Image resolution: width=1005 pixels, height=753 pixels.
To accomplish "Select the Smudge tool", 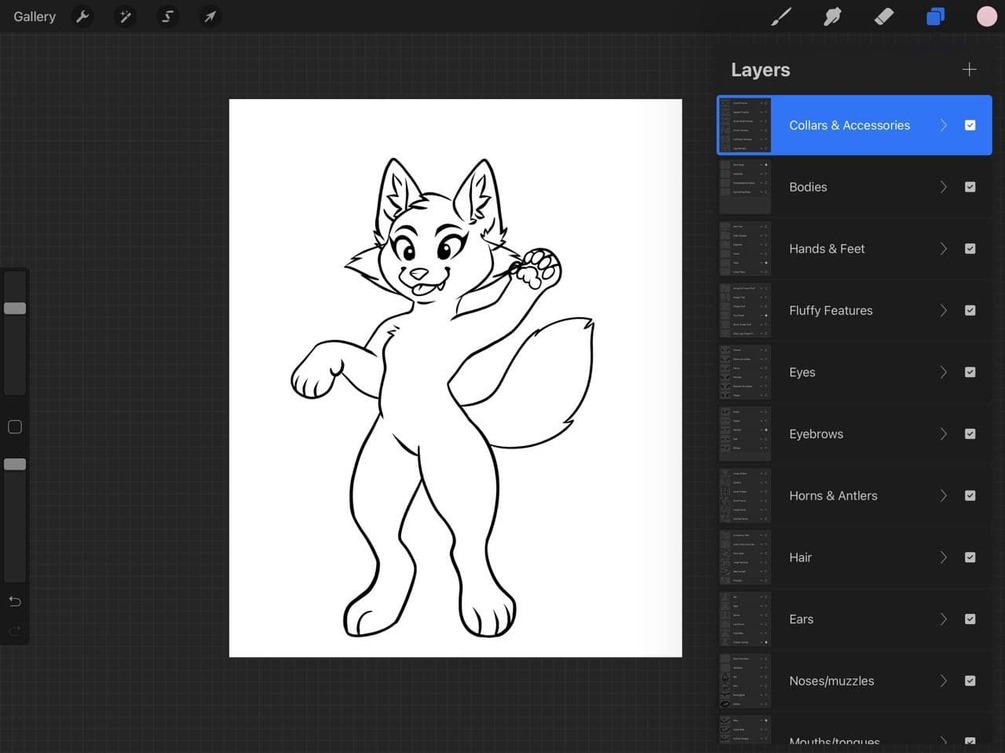I will (x=832, y=17).
